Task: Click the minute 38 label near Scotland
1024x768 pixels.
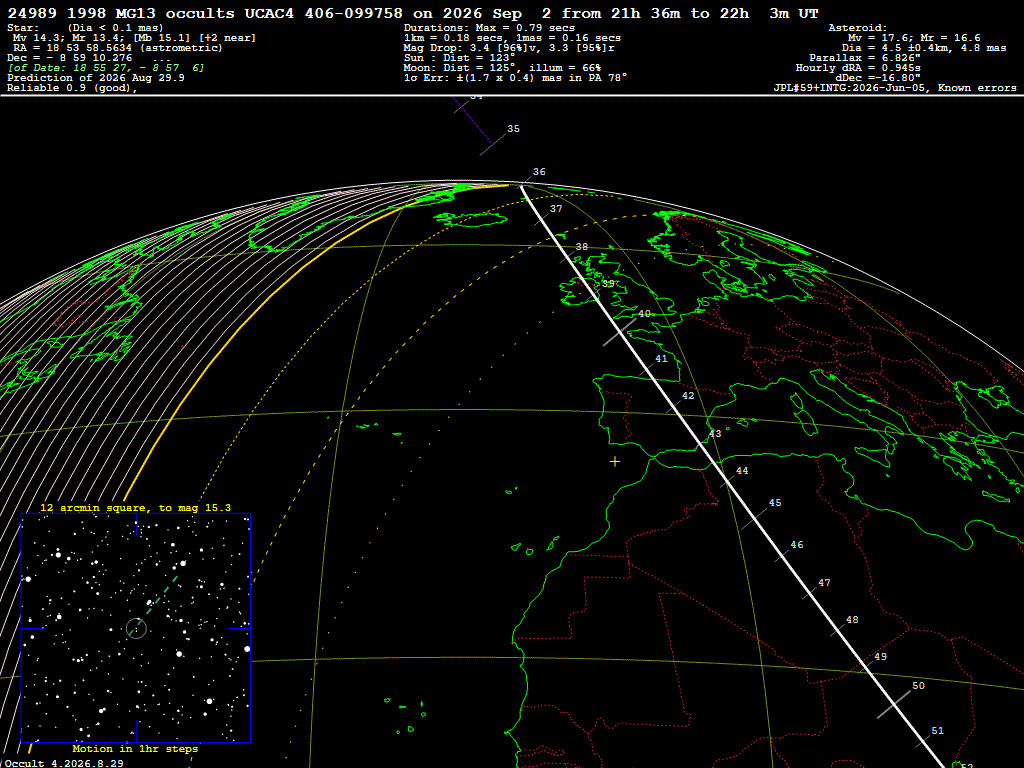Action: (581, 247)
